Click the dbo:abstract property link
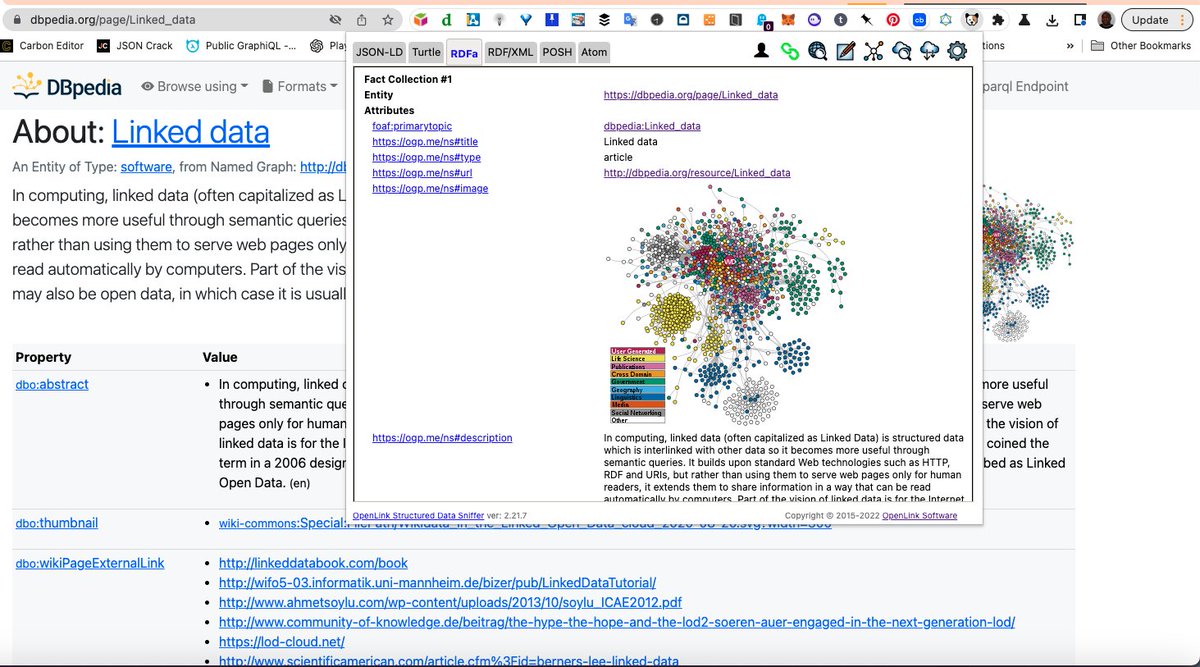 coord(52,384)
